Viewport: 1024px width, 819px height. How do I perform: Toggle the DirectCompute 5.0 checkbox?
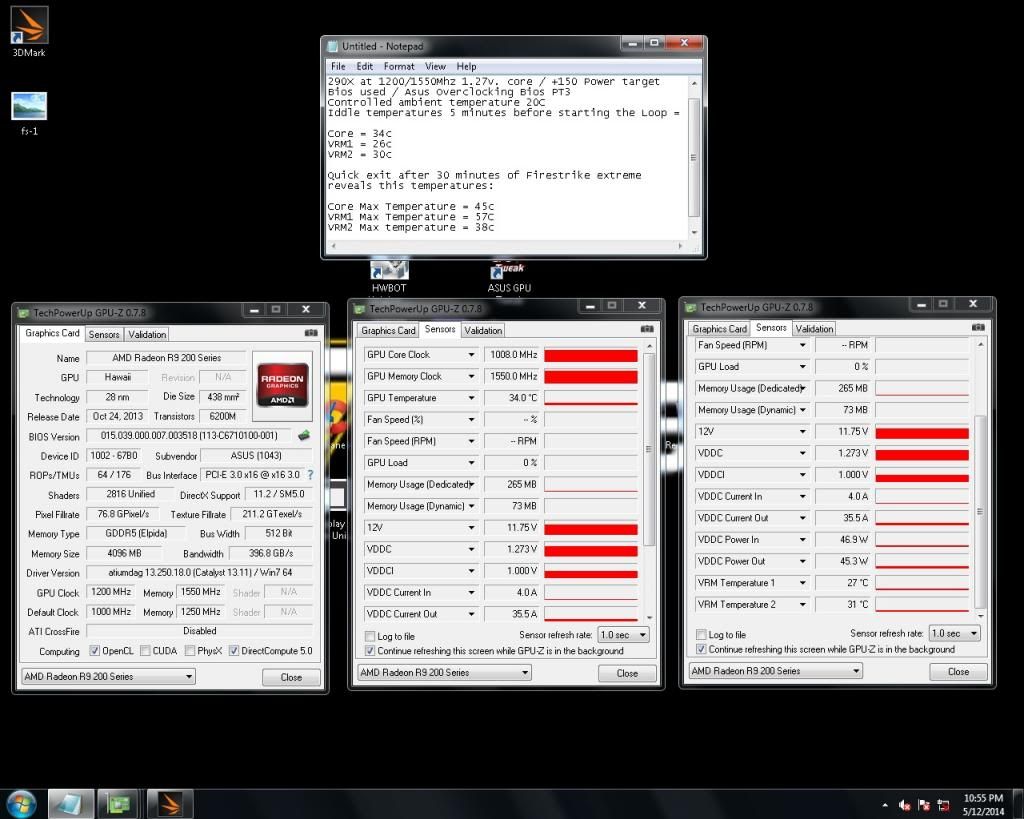pyautogui.click(x=233, y=651)
